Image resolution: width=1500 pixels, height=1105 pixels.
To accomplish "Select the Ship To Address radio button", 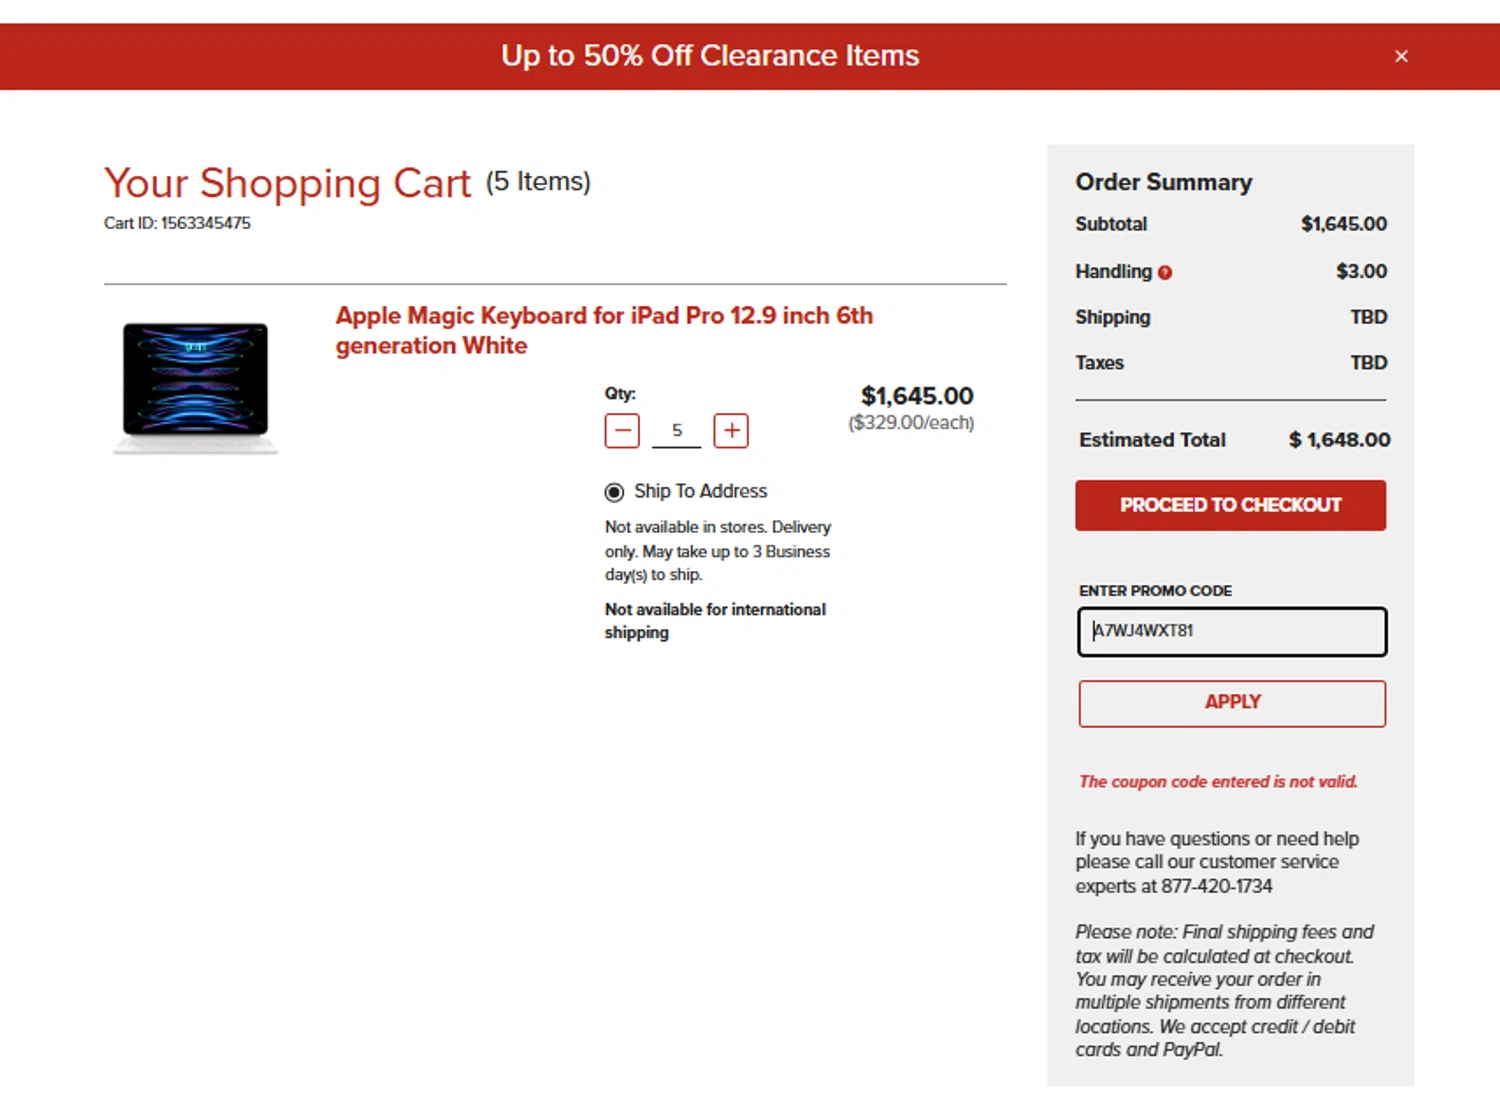I will pos(614,492).
